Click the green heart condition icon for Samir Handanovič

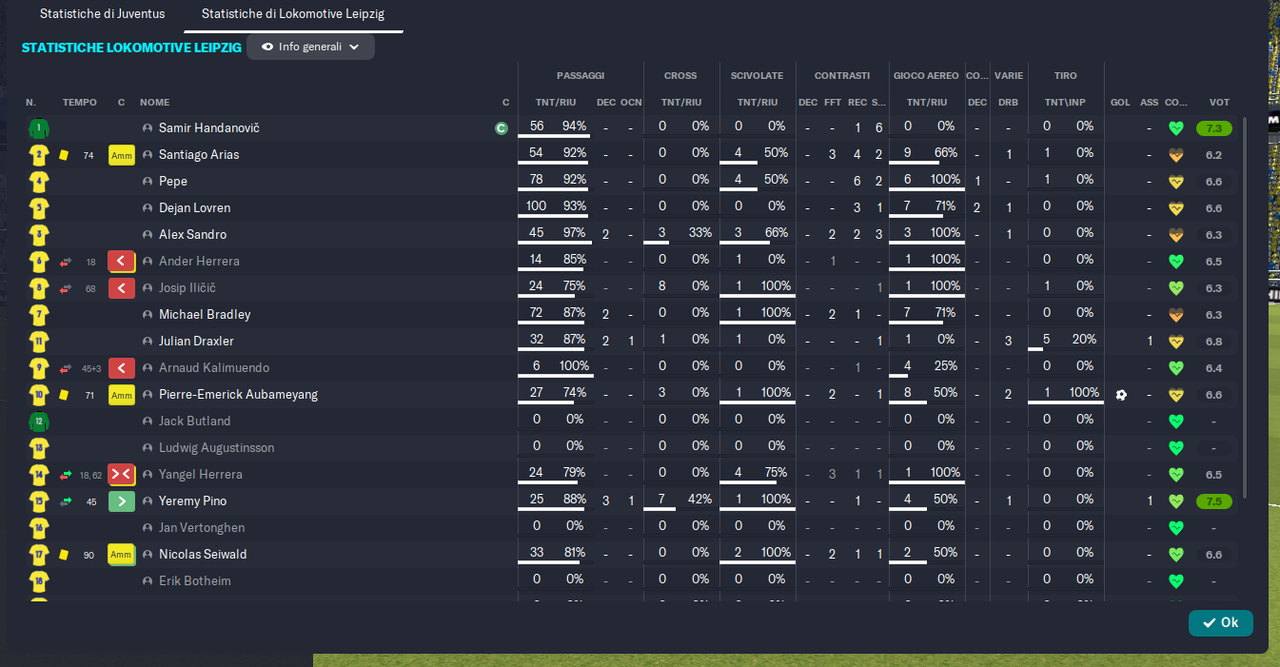(x=1176, y=128)
